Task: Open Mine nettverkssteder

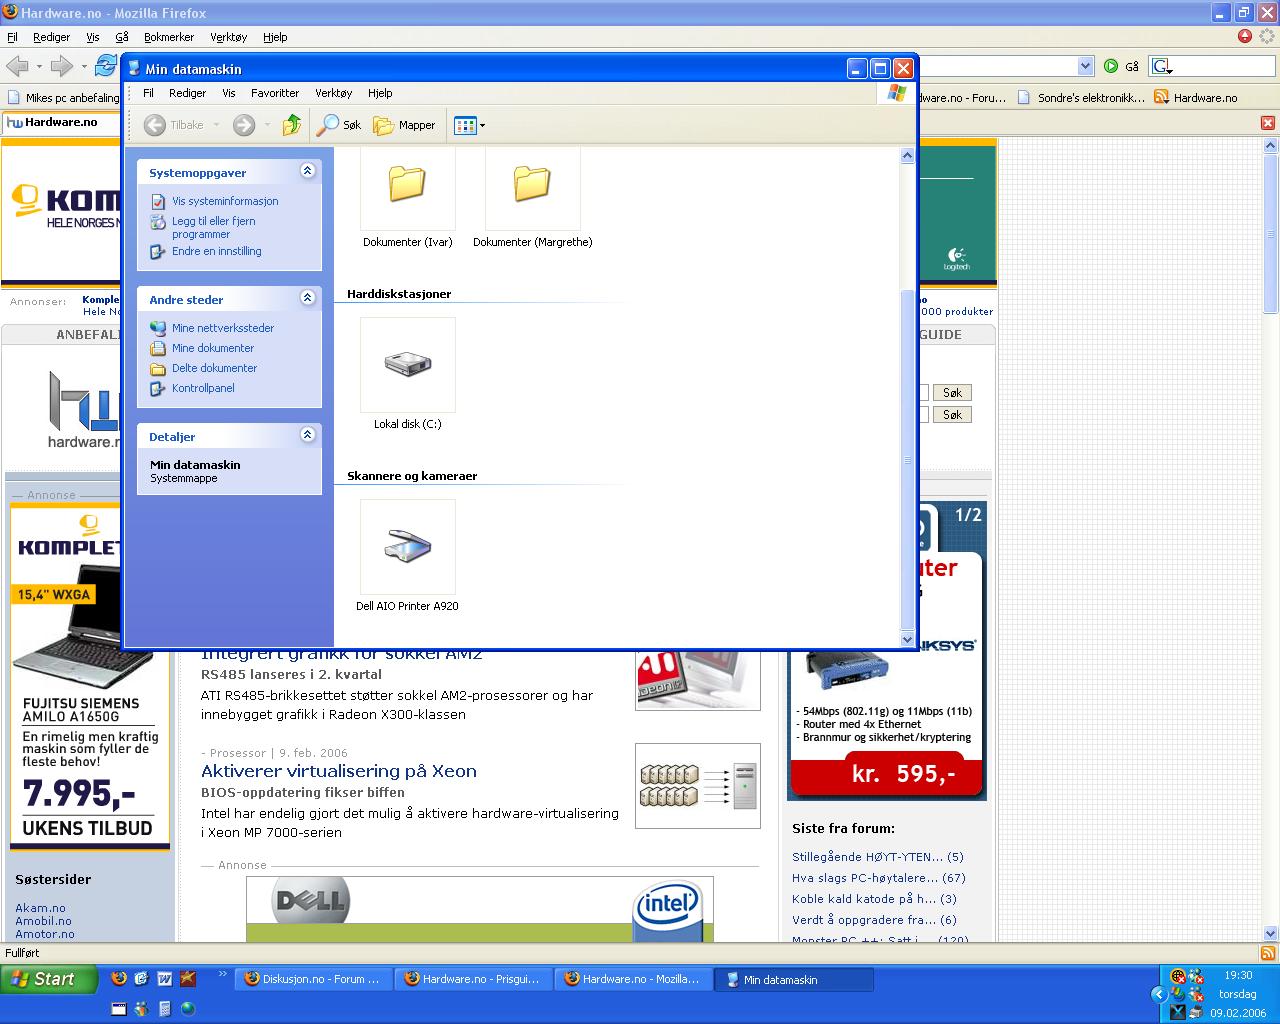Action: [222, 328]
